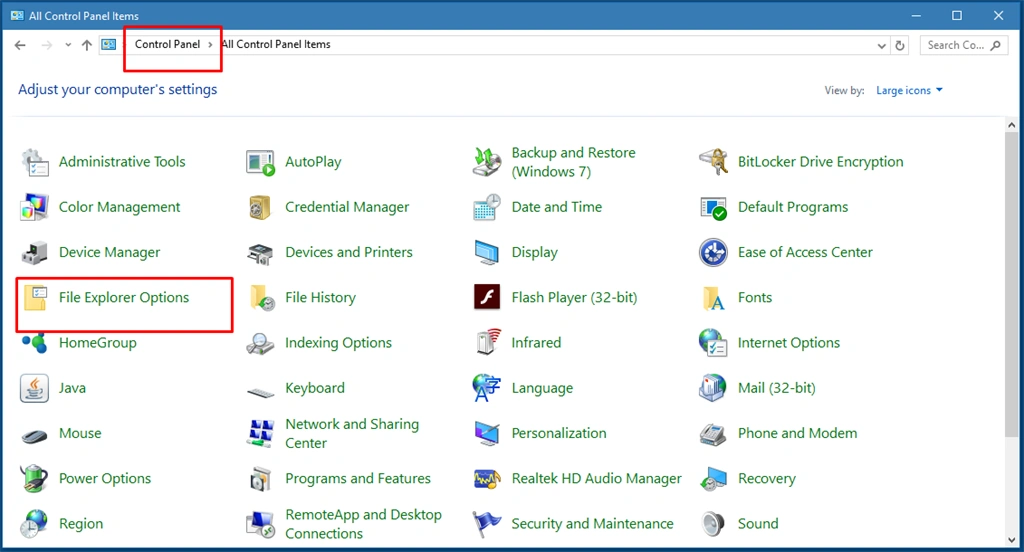The width and height of the screenshot is (1024, 552).
Task: Click the Device Manager icon
Action: [35, 253]
